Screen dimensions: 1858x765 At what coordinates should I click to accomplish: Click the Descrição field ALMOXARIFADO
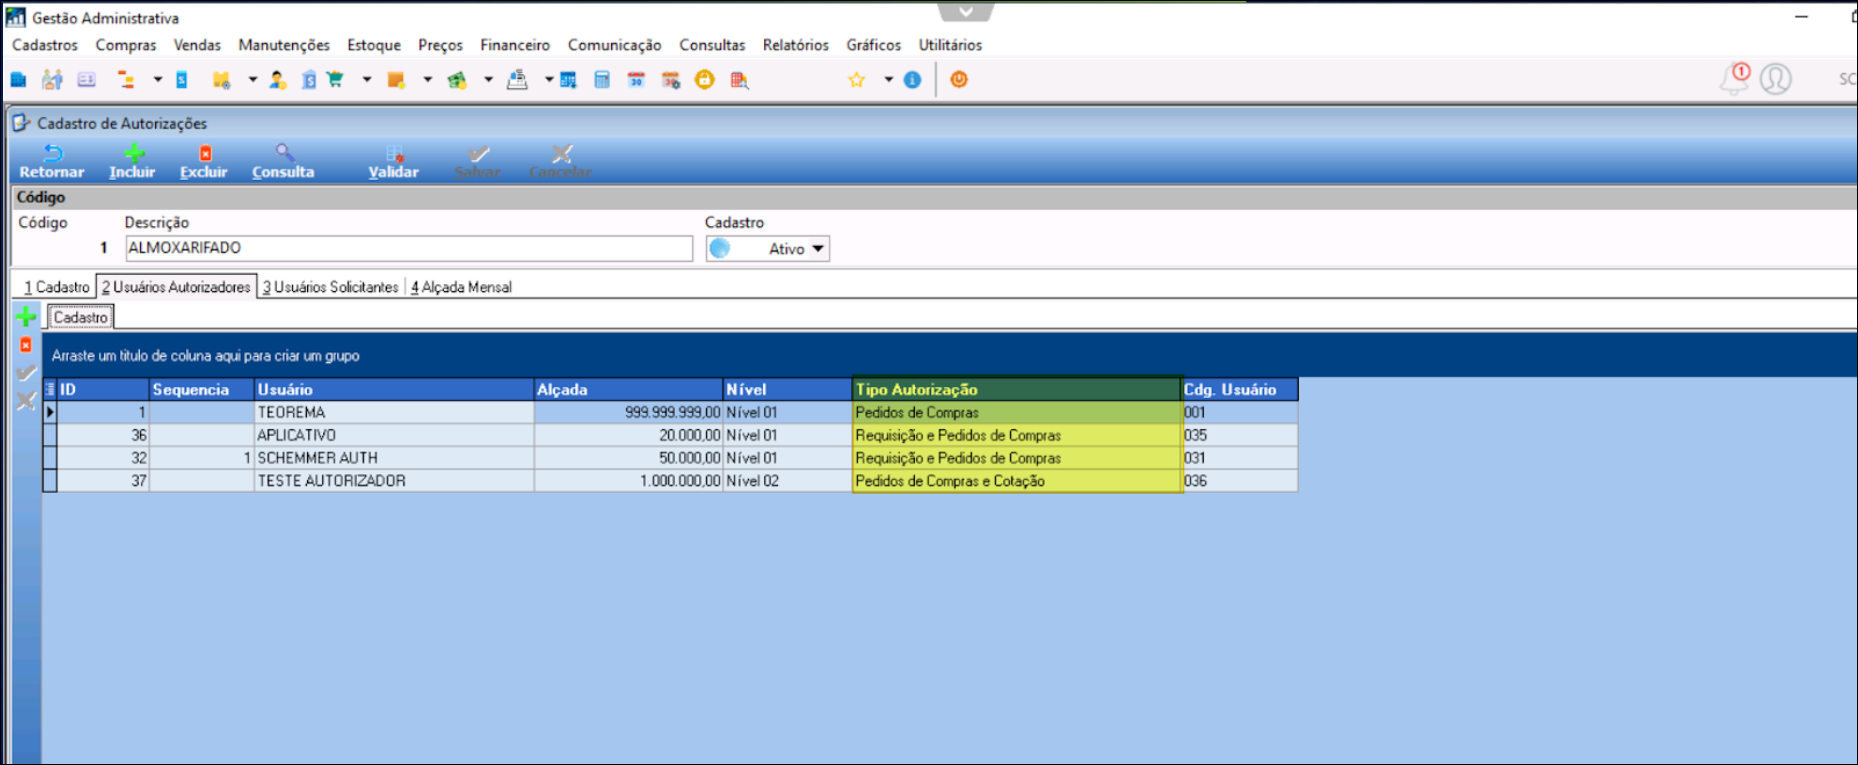pyautogui.click(x=409, y=248)
